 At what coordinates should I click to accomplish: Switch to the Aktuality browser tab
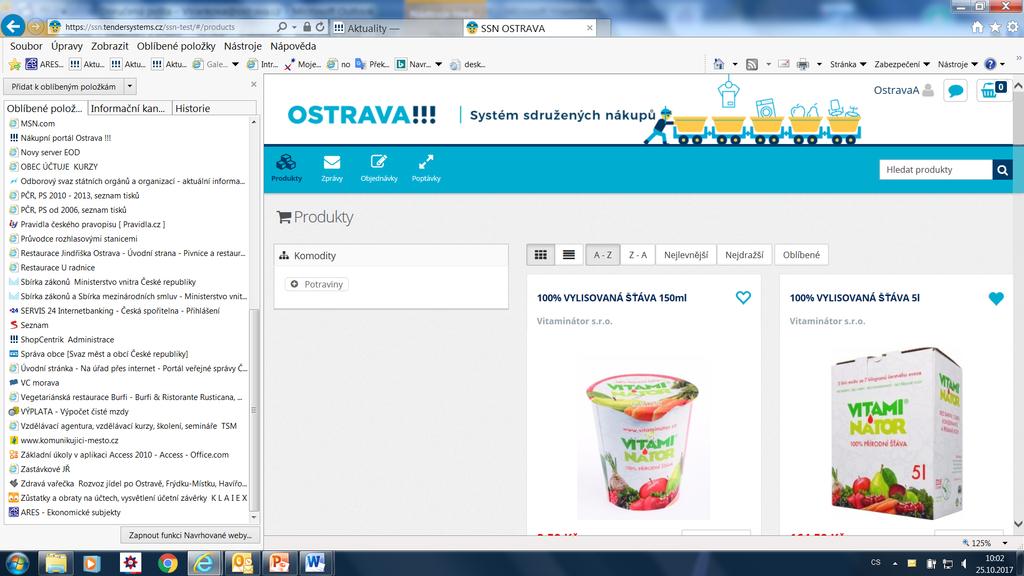point(394,28)
